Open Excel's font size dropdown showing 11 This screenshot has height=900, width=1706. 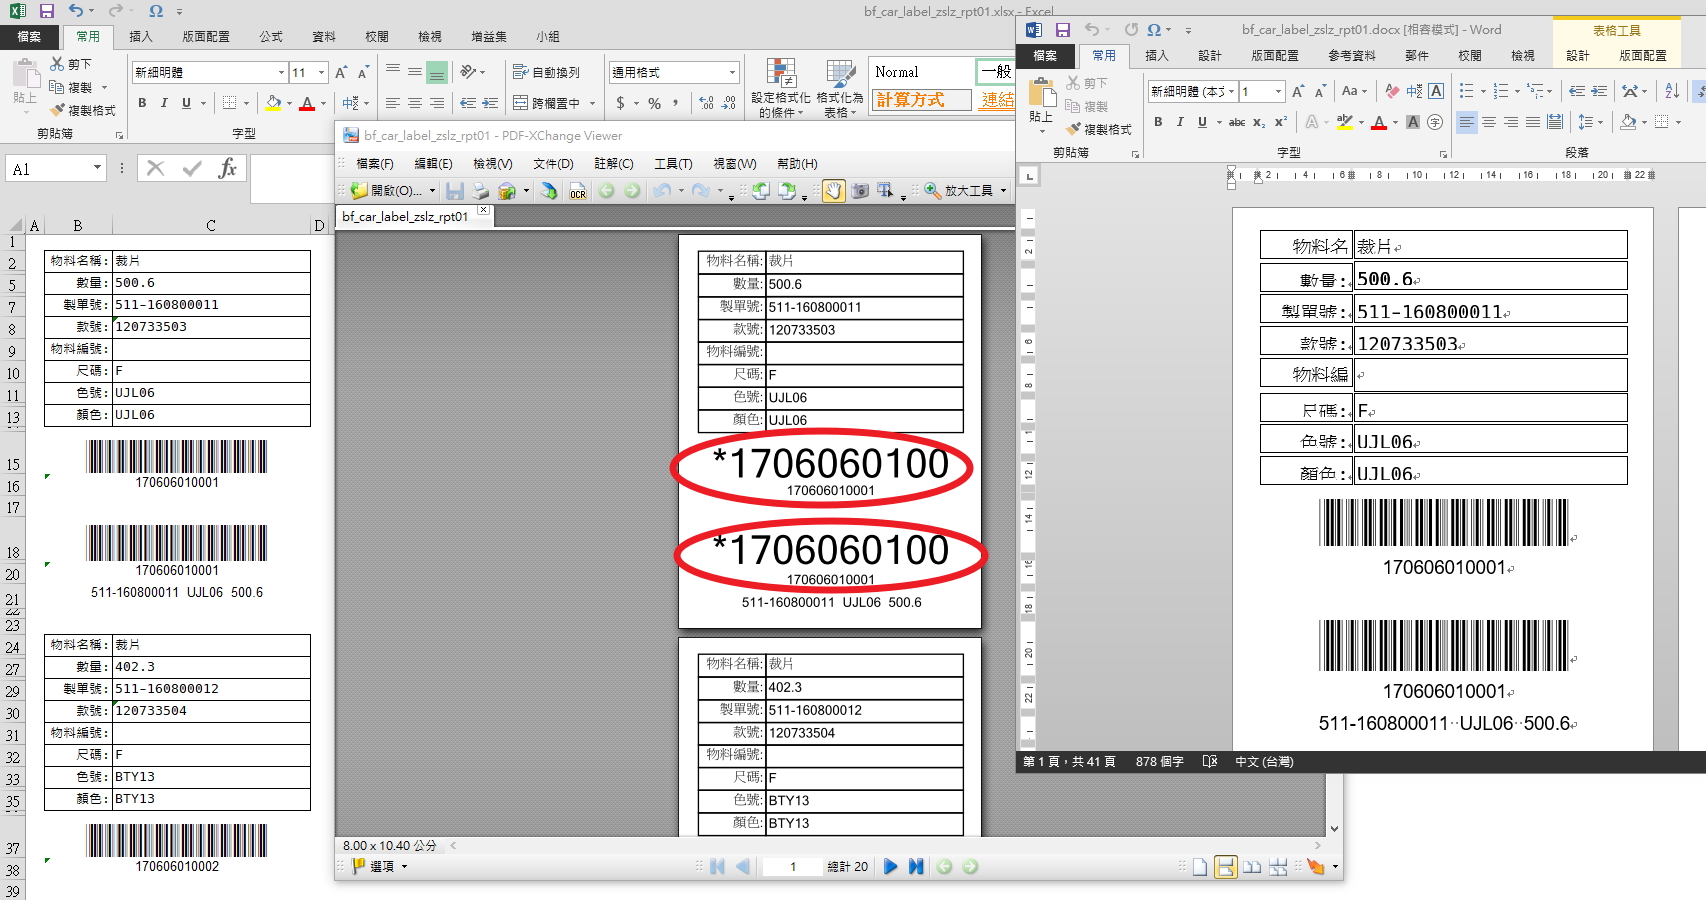(x=321, y=72)
